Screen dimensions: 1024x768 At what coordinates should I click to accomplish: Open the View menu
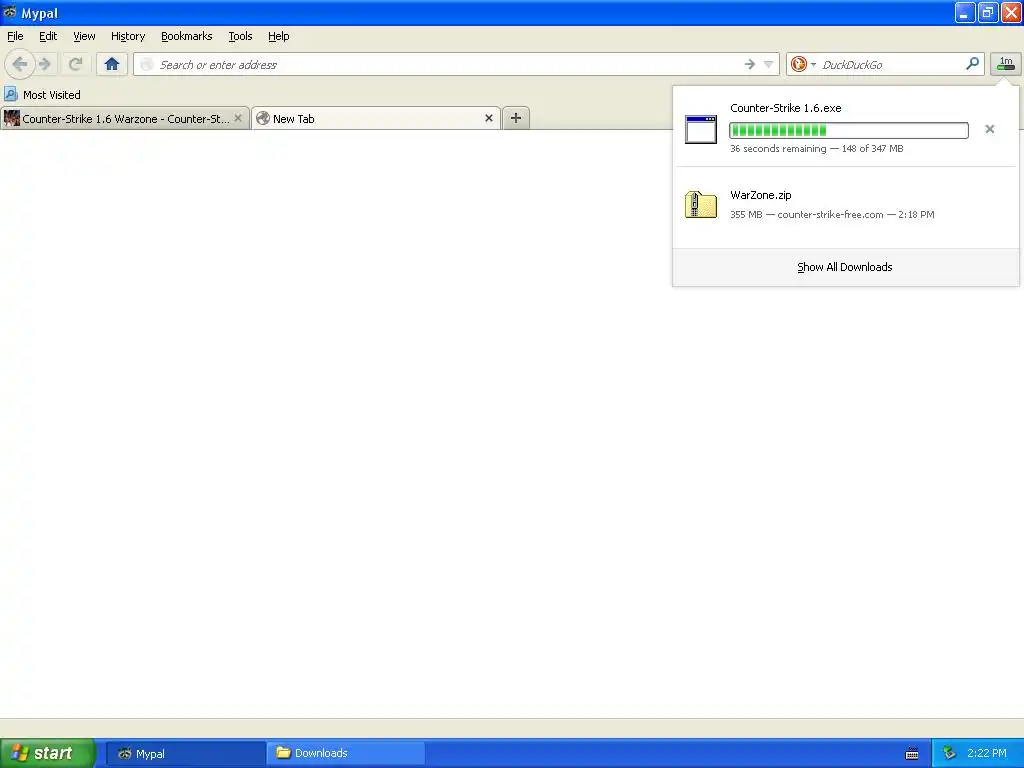click(84, 36)
